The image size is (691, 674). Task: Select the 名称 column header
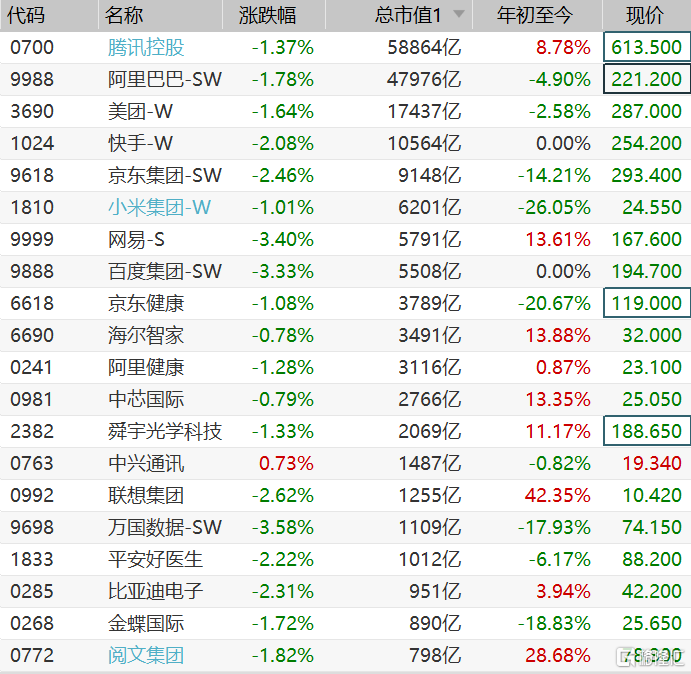[124, 16]
